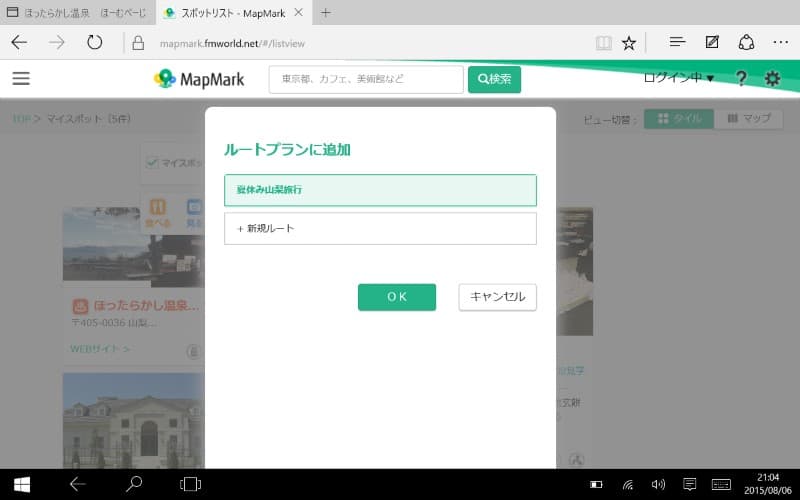
Task: Switch to マップ view
Action: pos(749,118)
